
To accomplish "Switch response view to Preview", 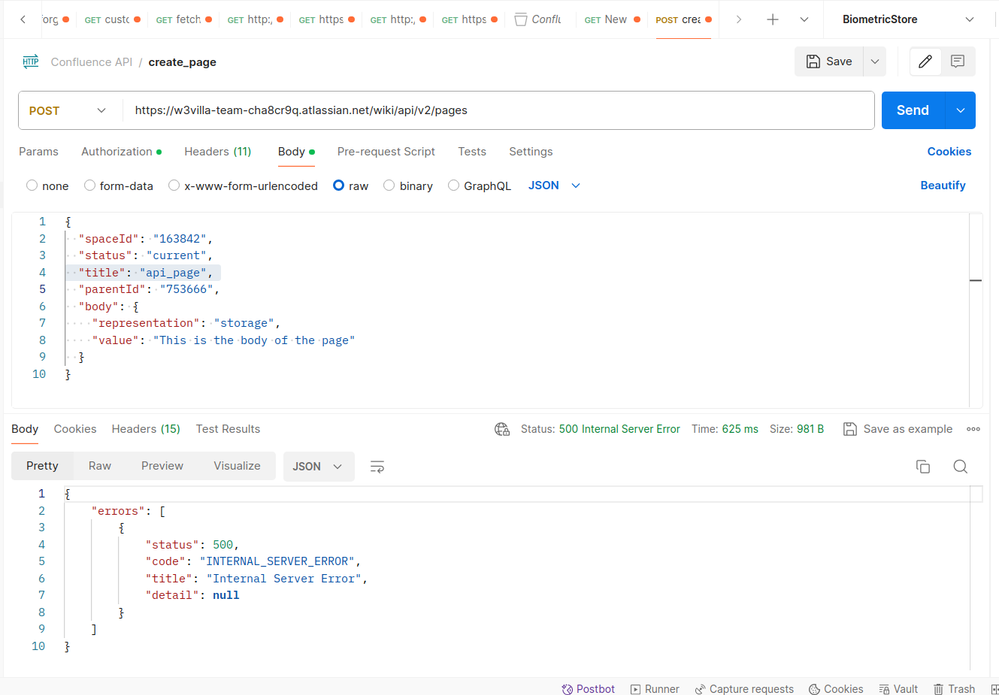I will [x=162, y=466].
